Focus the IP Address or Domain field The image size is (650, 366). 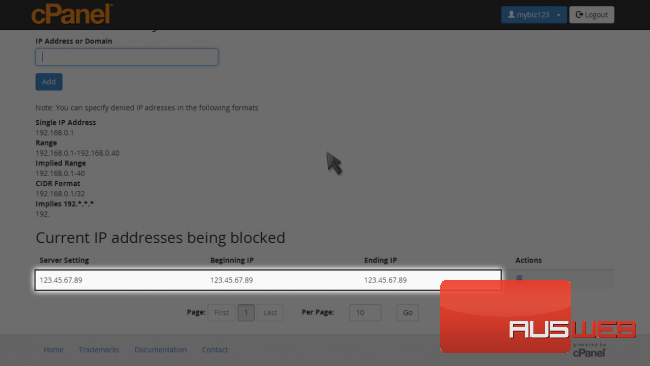pos(127,57)
